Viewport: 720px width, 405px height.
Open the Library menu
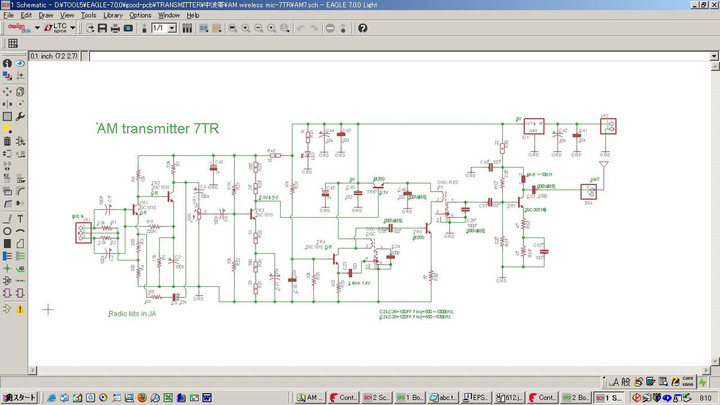pos(113,16)
